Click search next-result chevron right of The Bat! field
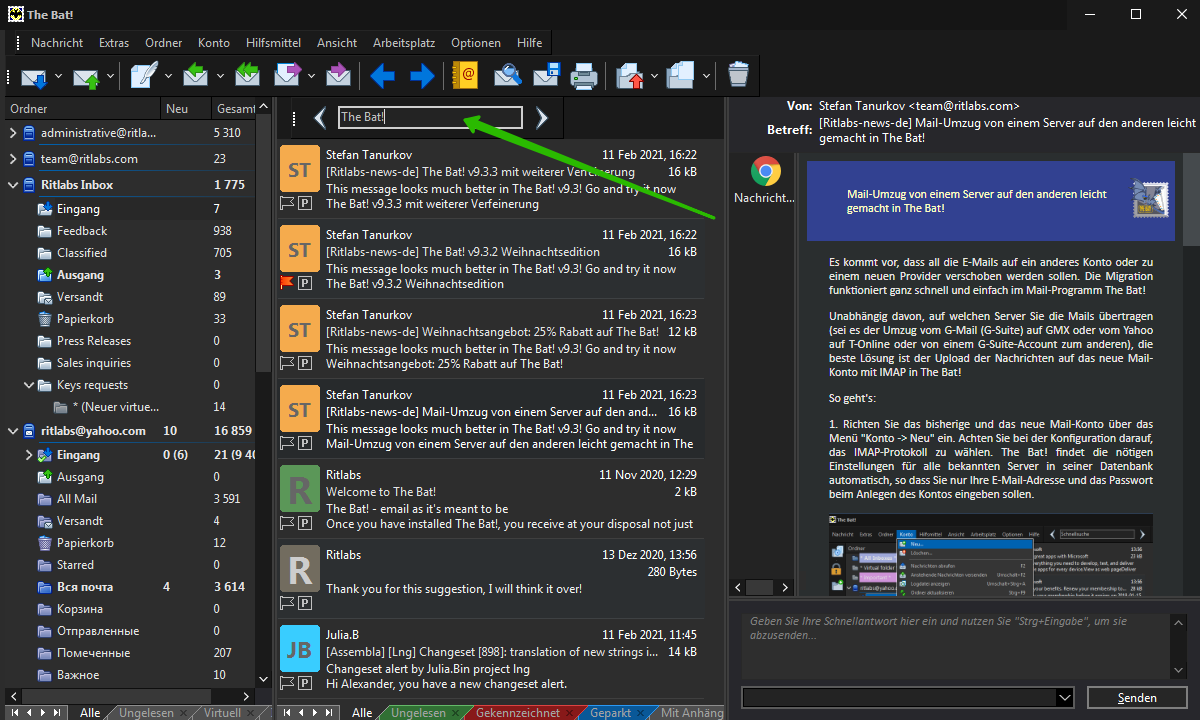Viewport: 1200px width, 720px height. pyautogui.click(x=541, y=119)
